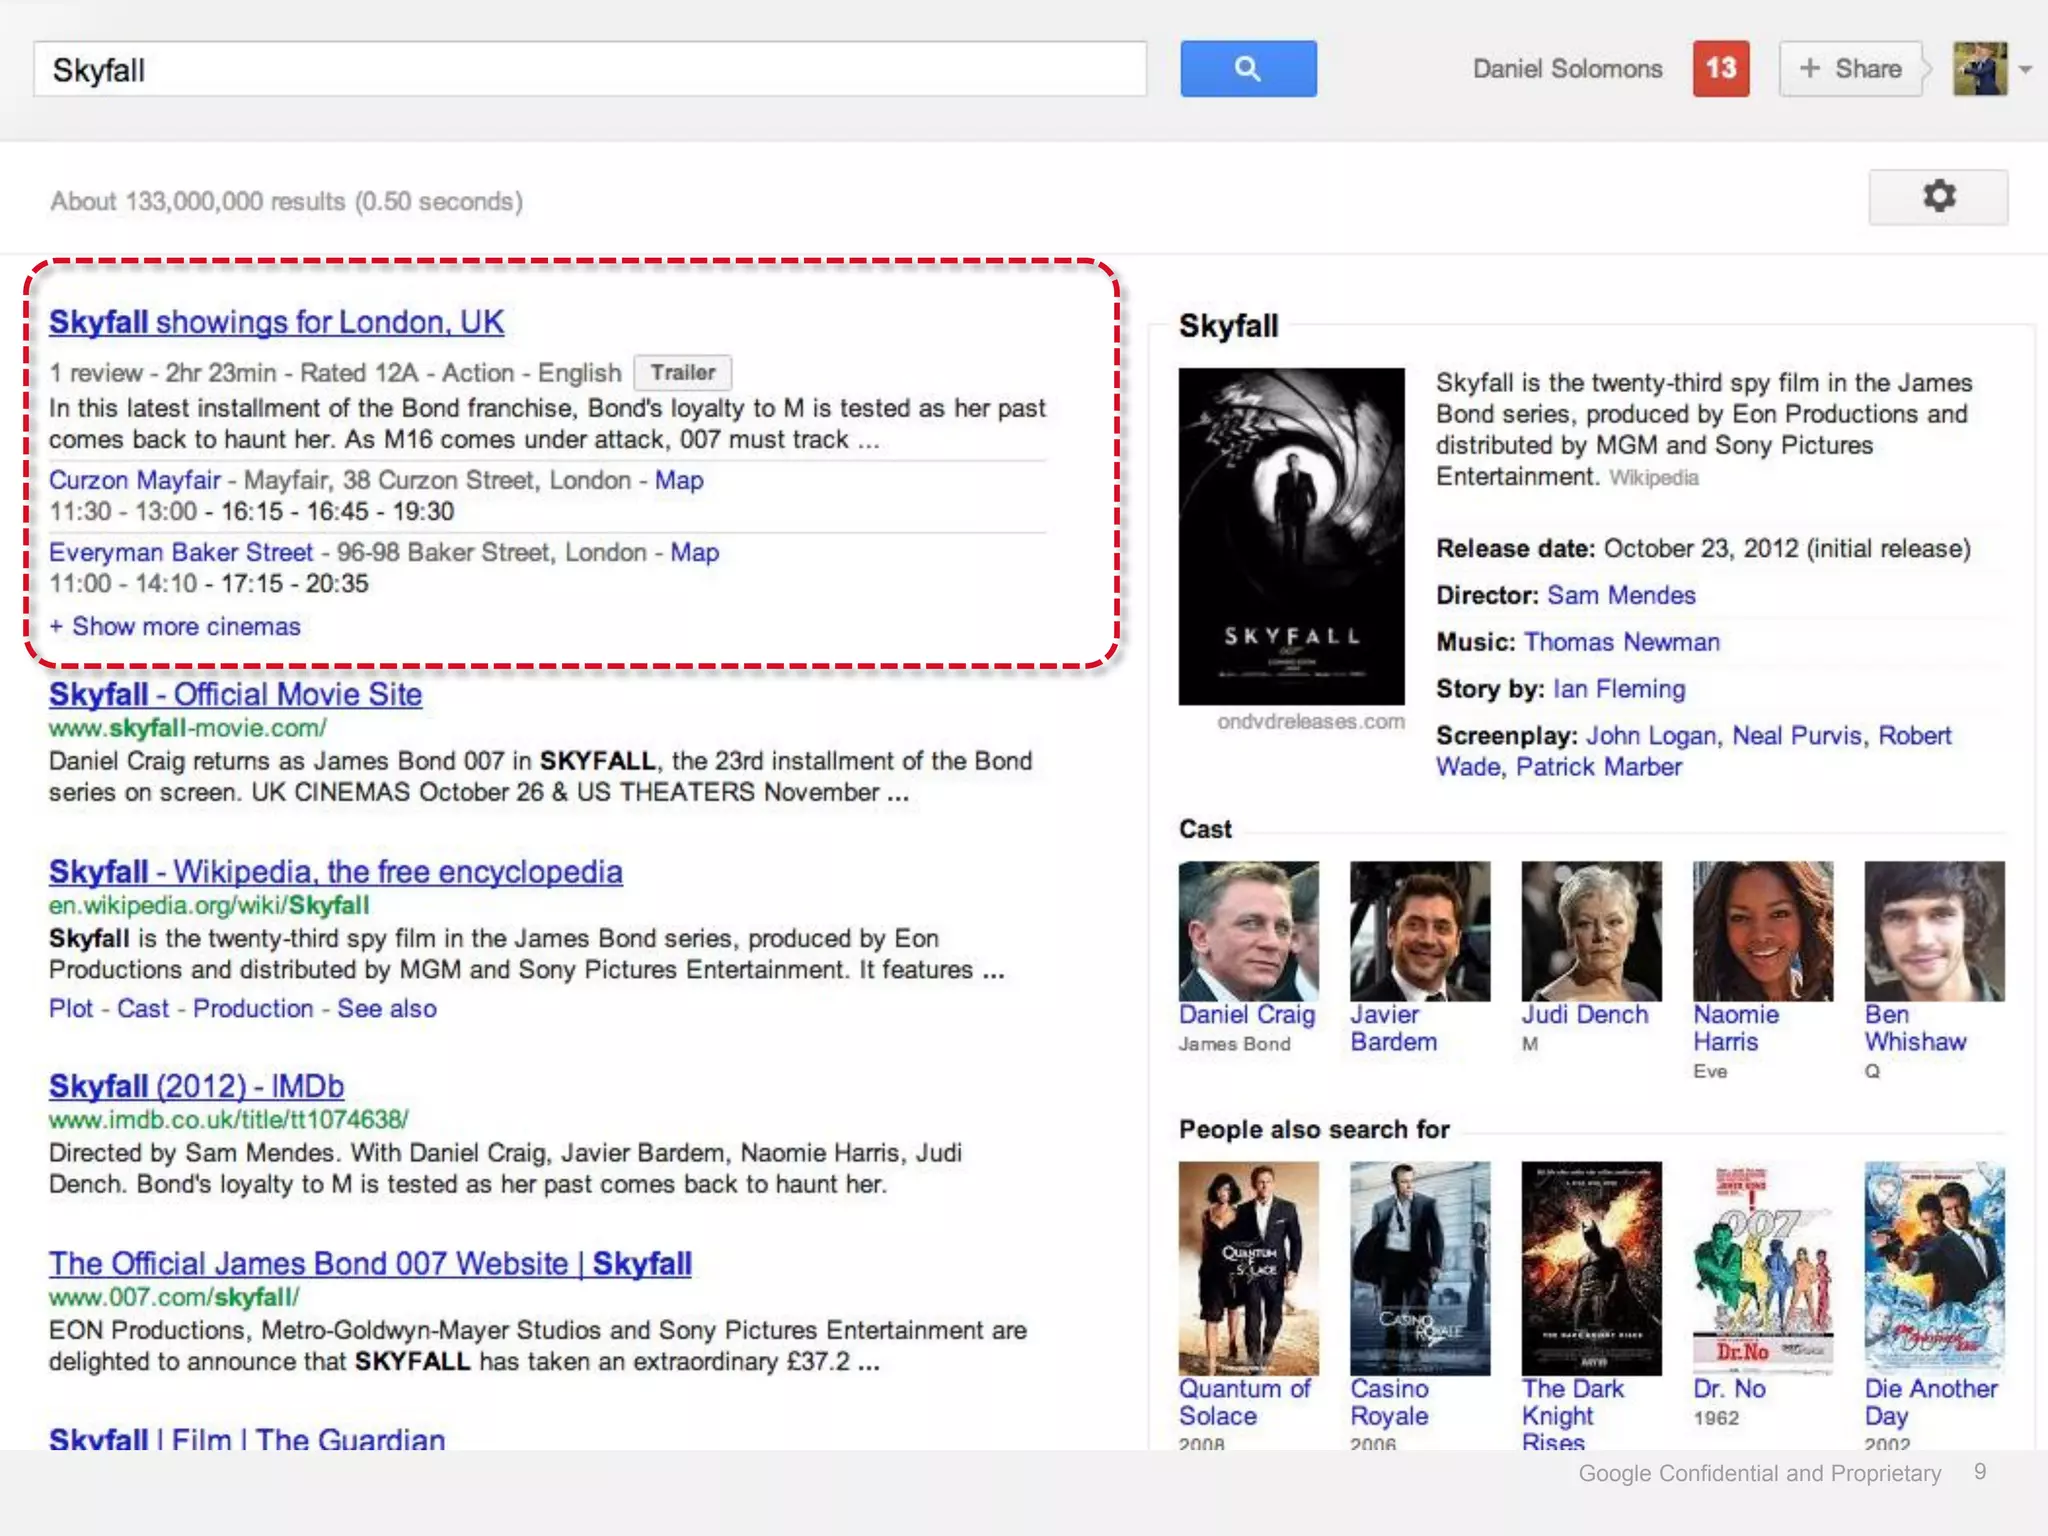Open composer Thomas Newman link

click(1621, 642)
